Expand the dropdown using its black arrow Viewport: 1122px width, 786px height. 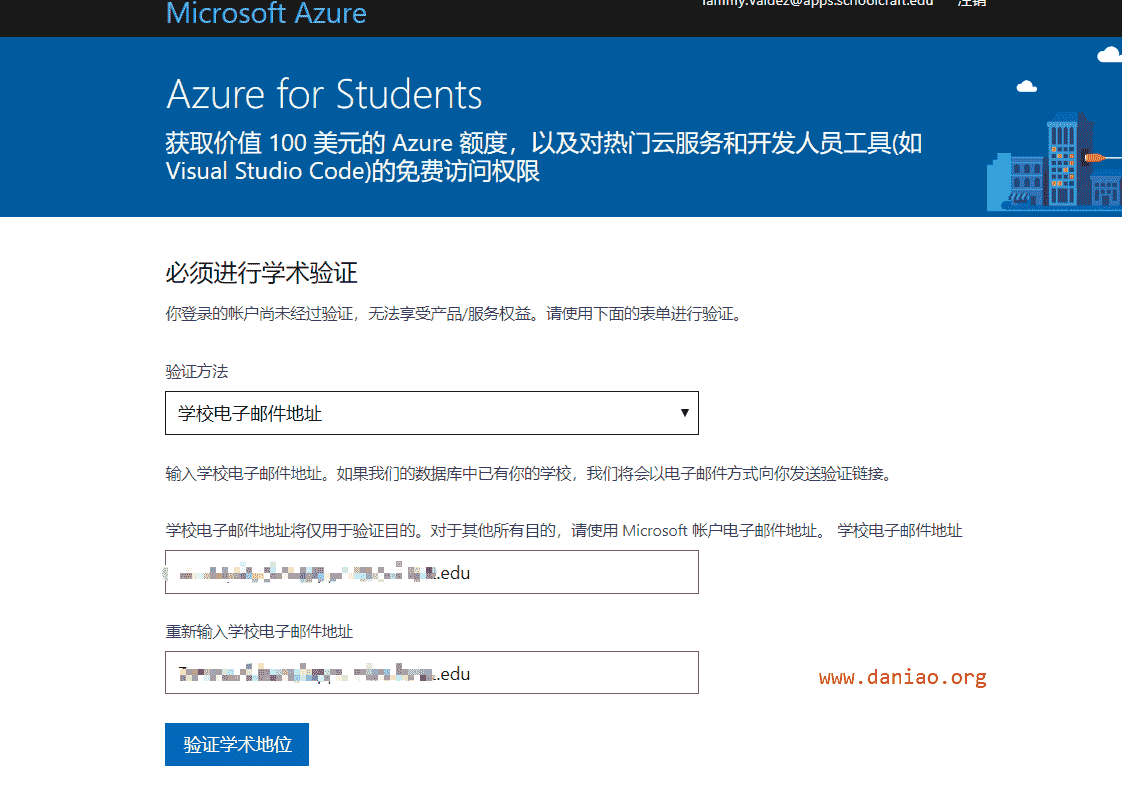click(x=685, y=412)
